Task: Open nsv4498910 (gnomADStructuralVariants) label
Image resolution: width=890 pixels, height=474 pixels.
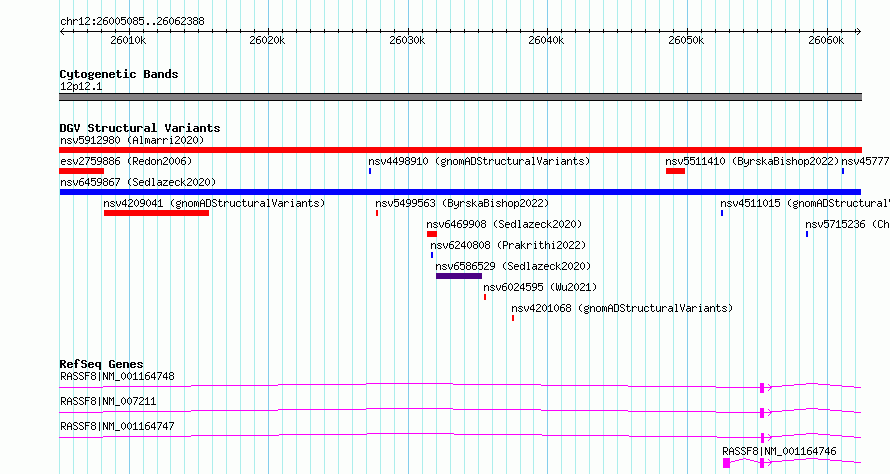Action: coord(479,161)
